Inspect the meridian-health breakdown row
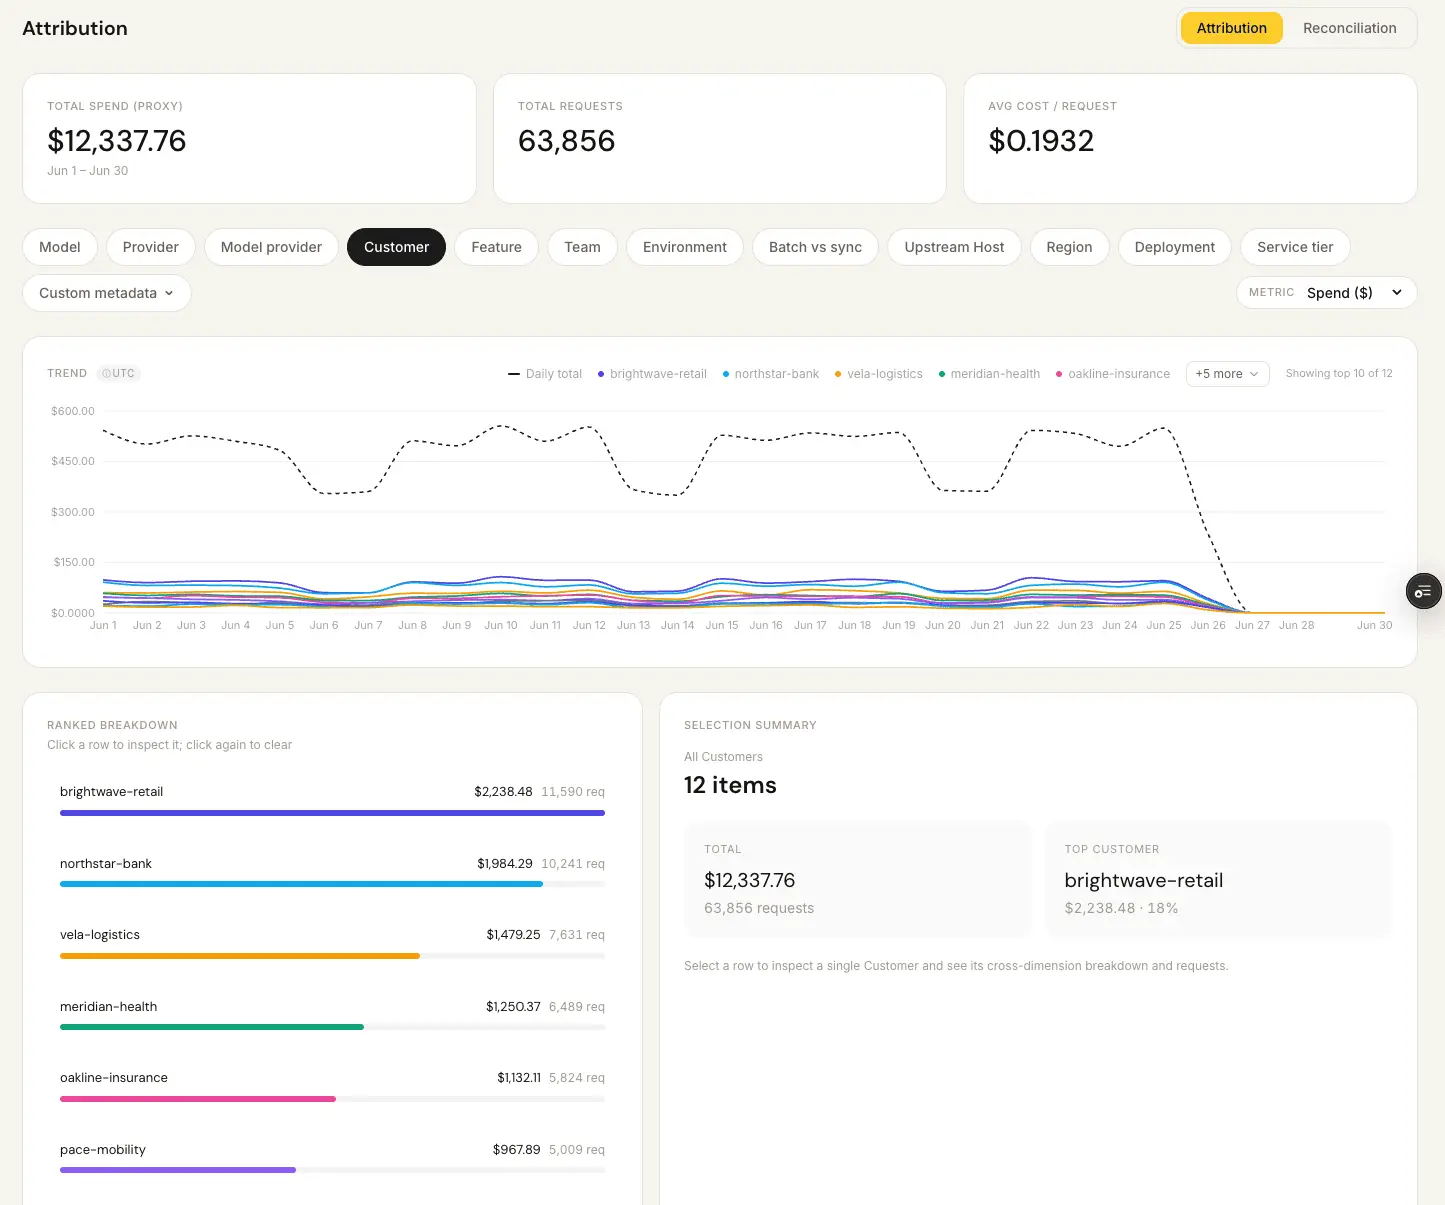The image size is (1445, 1205). coord(332,1016)
